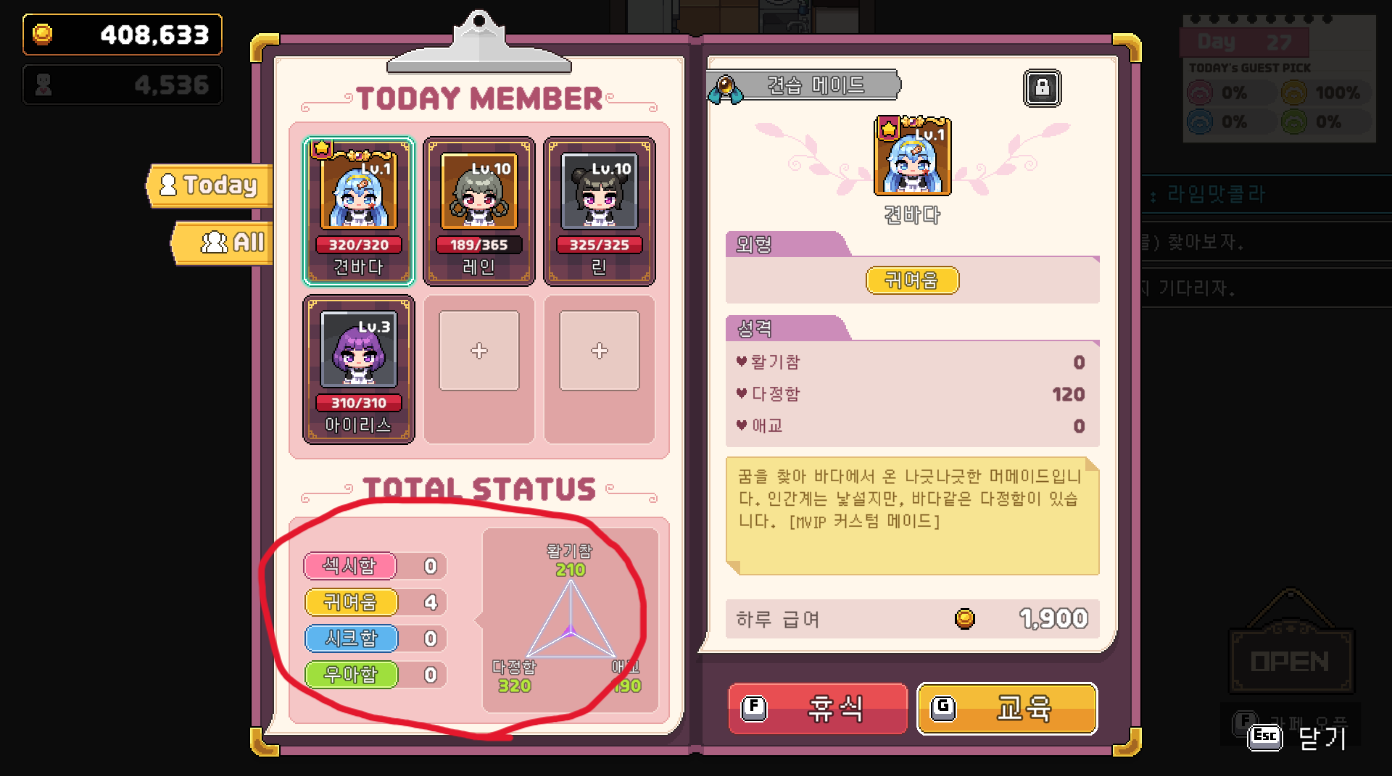Click the 견바다 portrait in detail panel

pos(912,157)
